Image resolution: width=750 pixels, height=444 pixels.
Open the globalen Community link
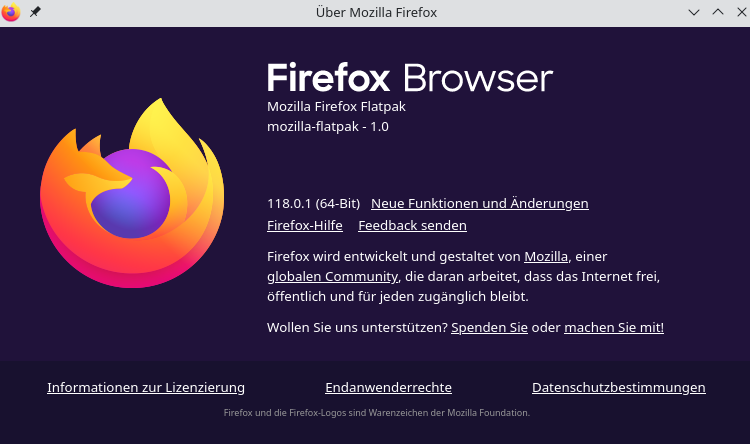333,277
